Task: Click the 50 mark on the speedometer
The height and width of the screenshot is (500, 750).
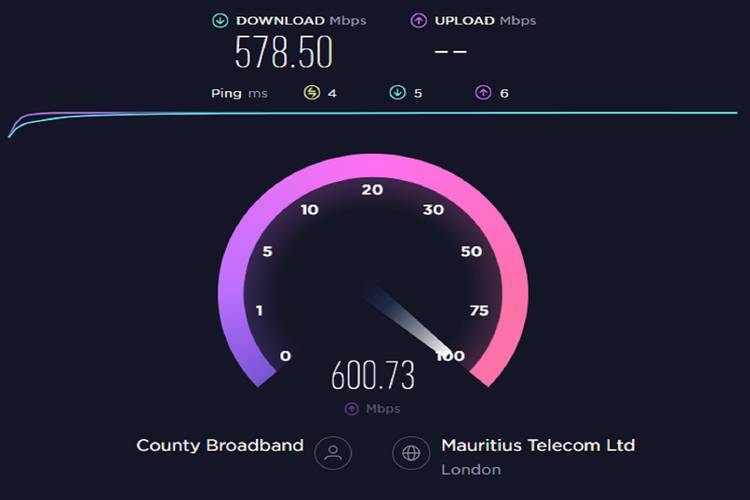Action: point(471,252)
